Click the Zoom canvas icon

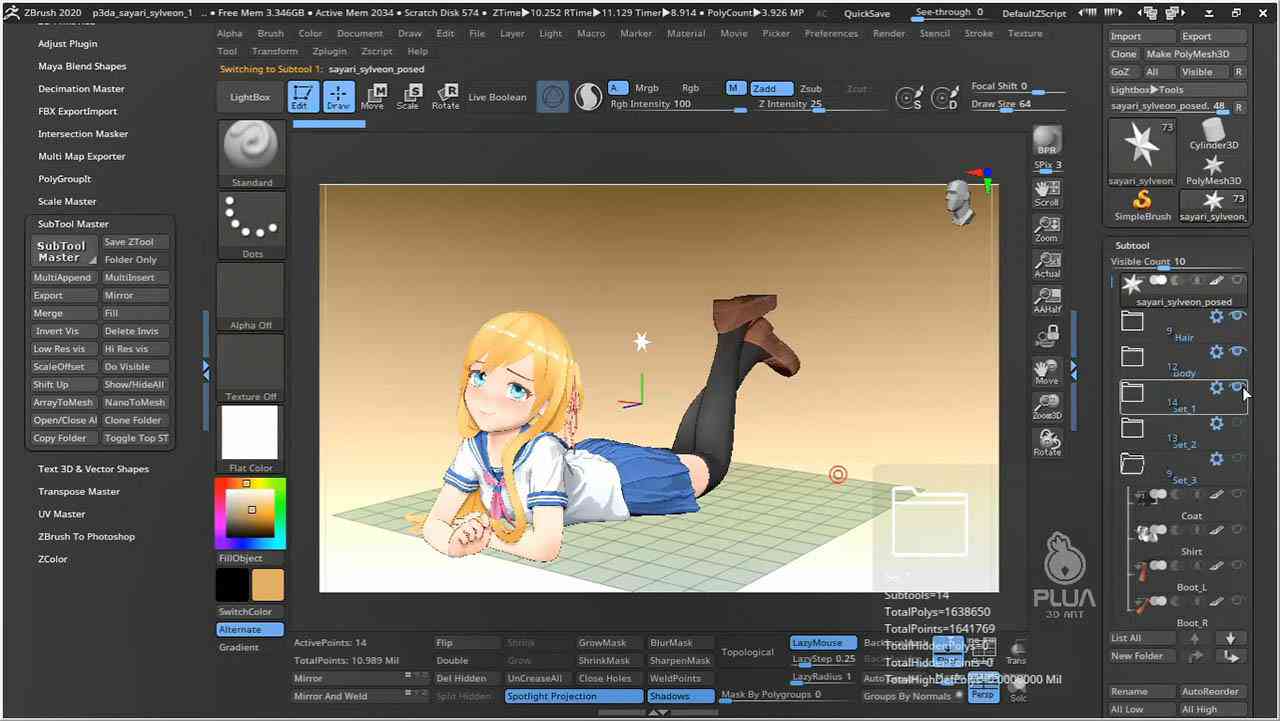1047,229
